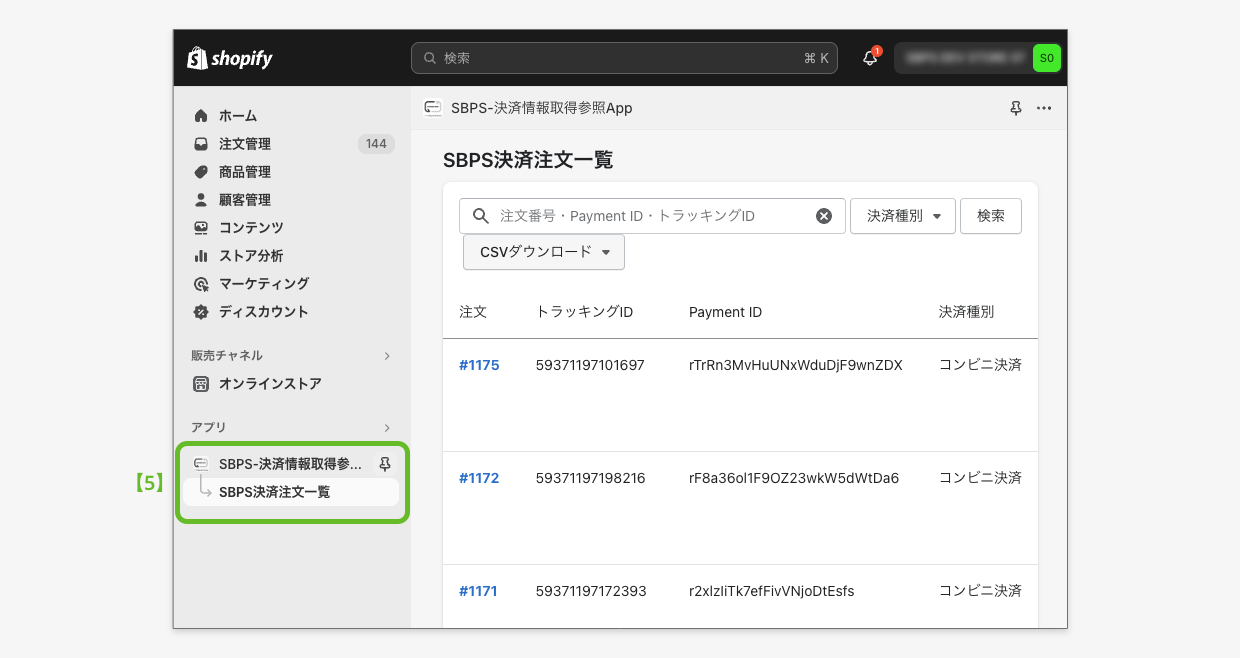Click tracking ID 59371197198216
This screenshot has height=658, width=1240.
590,478
